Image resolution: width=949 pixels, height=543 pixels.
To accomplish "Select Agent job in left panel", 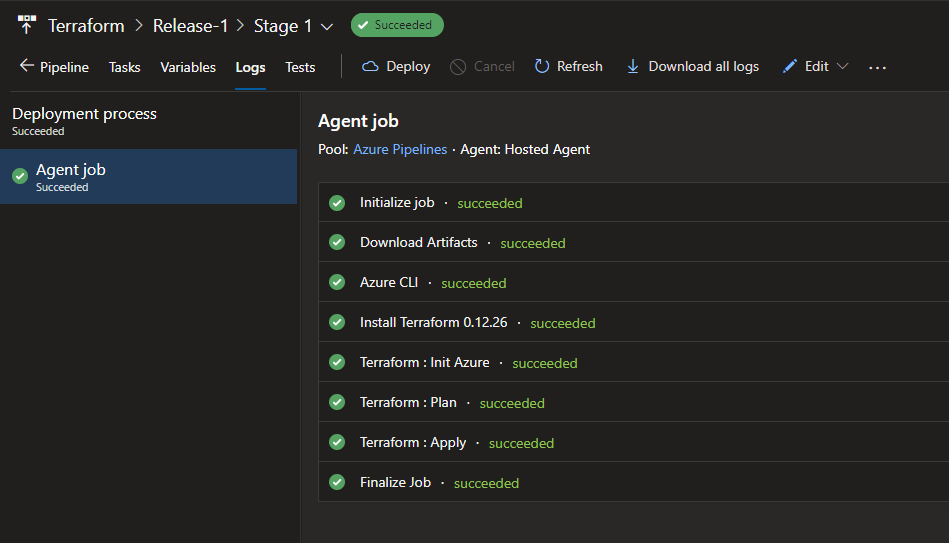I will 148,176.
